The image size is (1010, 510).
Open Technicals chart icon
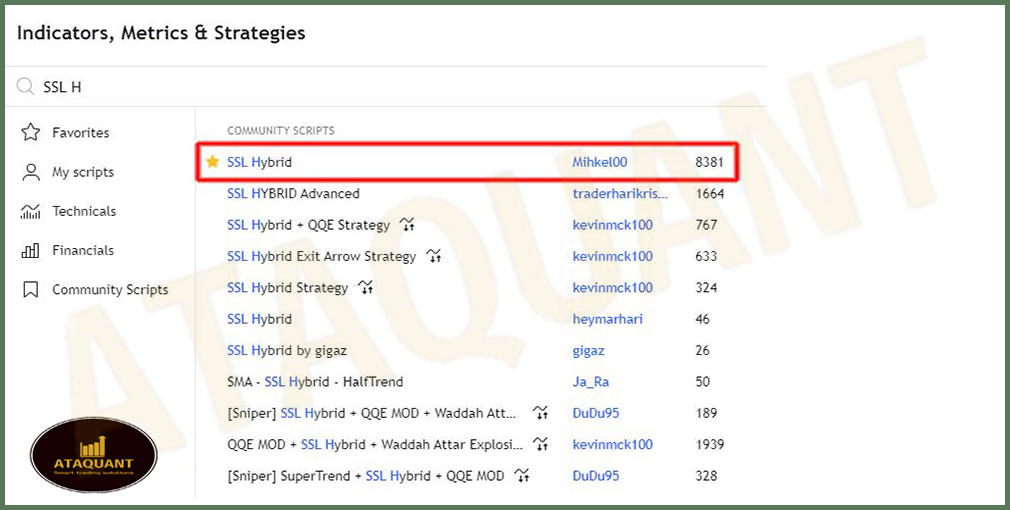(30, 211)
